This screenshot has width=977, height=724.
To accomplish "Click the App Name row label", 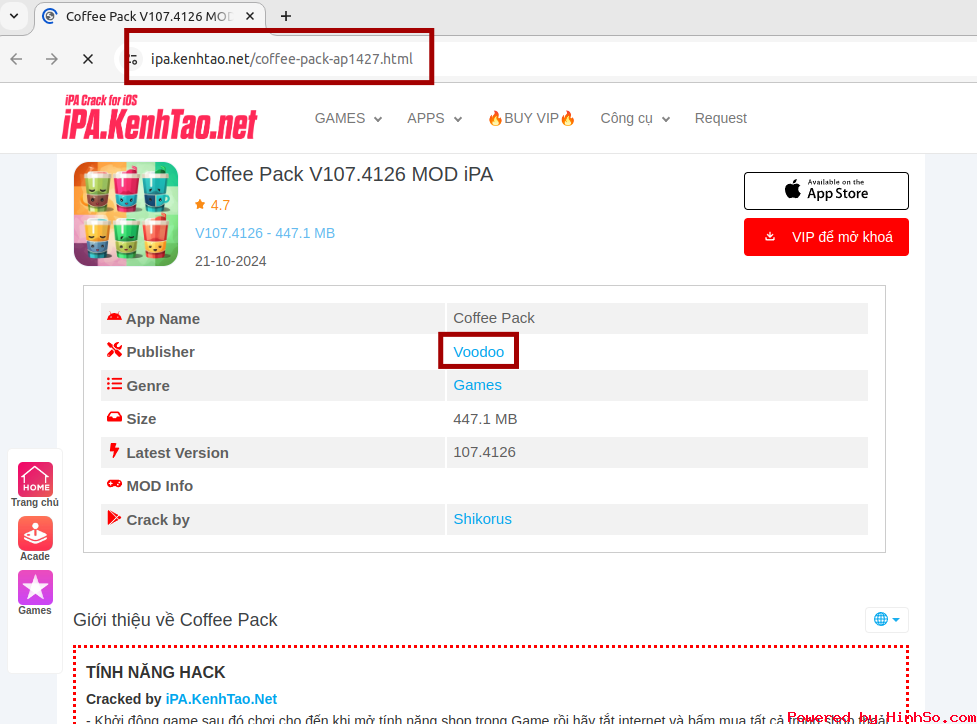I will (163, 319).
